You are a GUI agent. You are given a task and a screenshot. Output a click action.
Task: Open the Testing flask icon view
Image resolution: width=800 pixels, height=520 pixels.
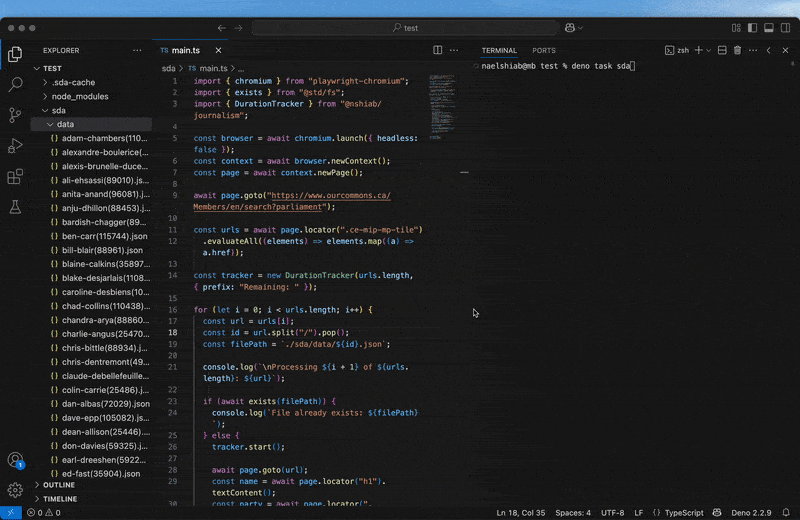pos(15,207)
